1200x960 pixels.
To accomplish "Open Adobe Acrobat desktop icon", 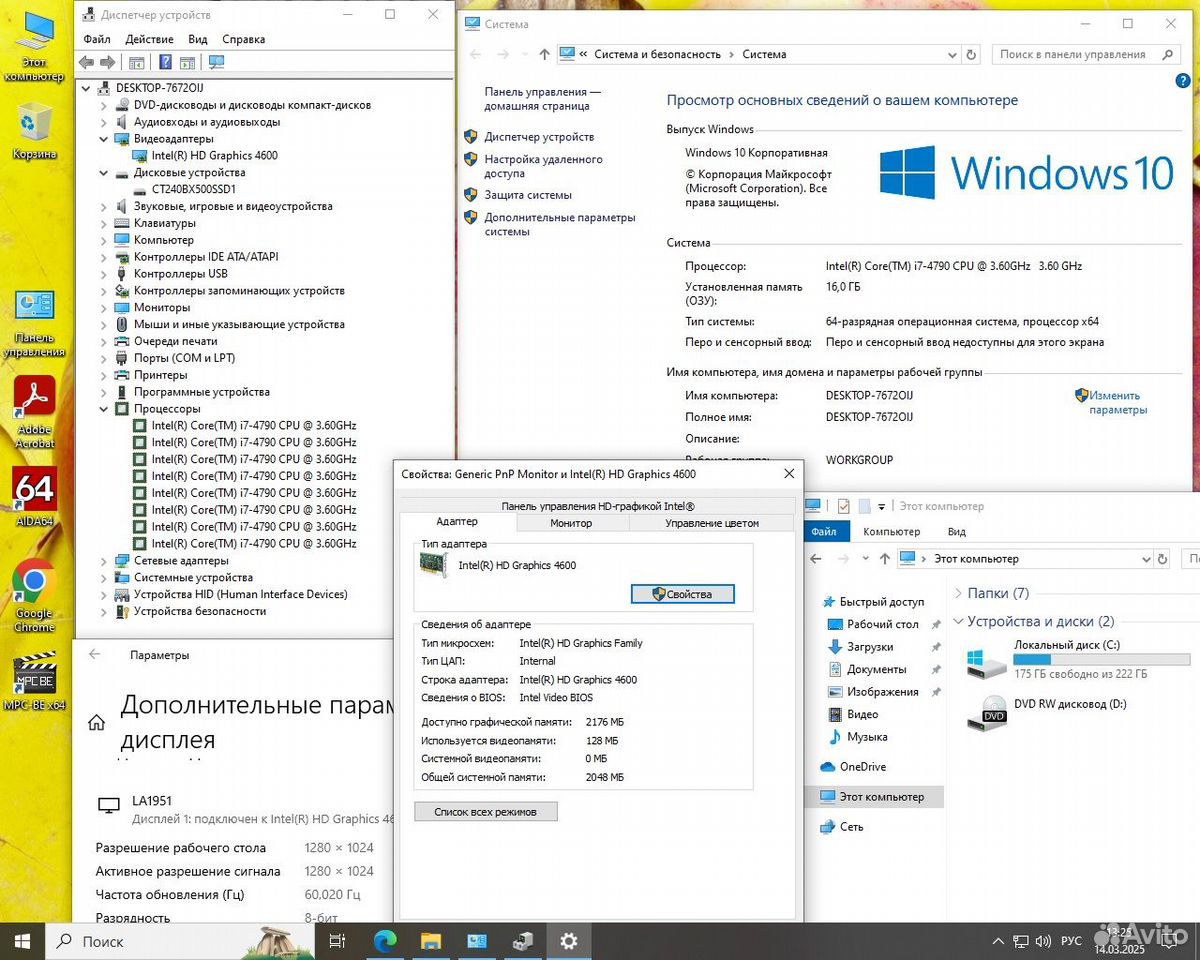I will (x=35, y=410).
